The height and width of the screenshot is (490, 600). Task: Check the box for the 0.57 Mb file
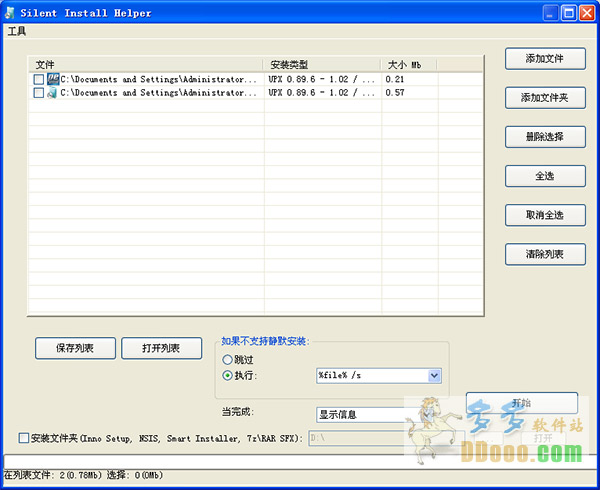tap(39, 93)
